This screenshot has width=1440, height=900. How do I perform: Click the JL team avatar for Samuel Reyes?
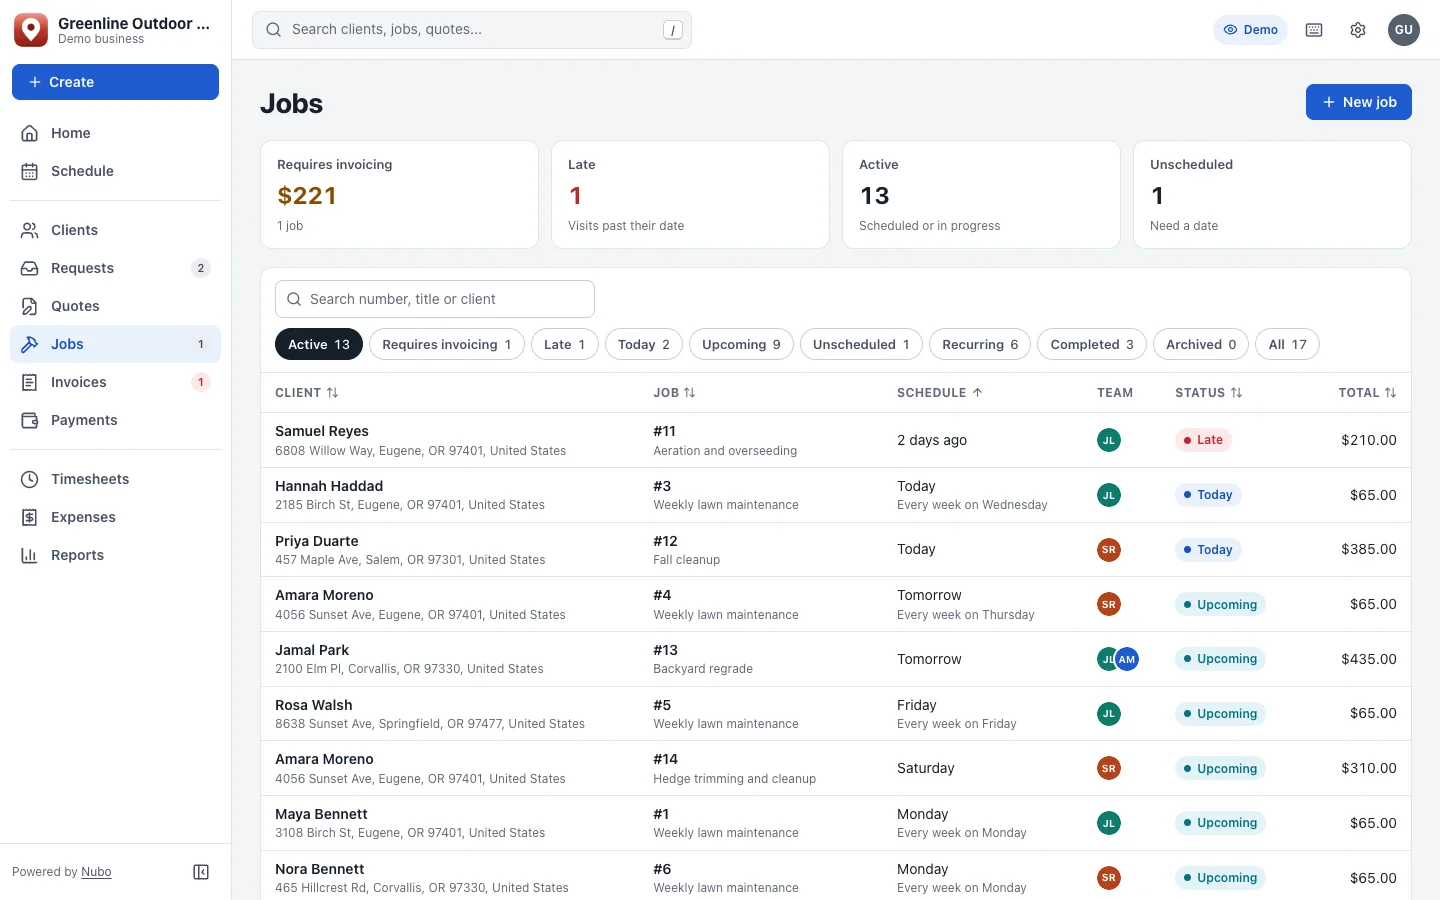(x=1108, y=440)
